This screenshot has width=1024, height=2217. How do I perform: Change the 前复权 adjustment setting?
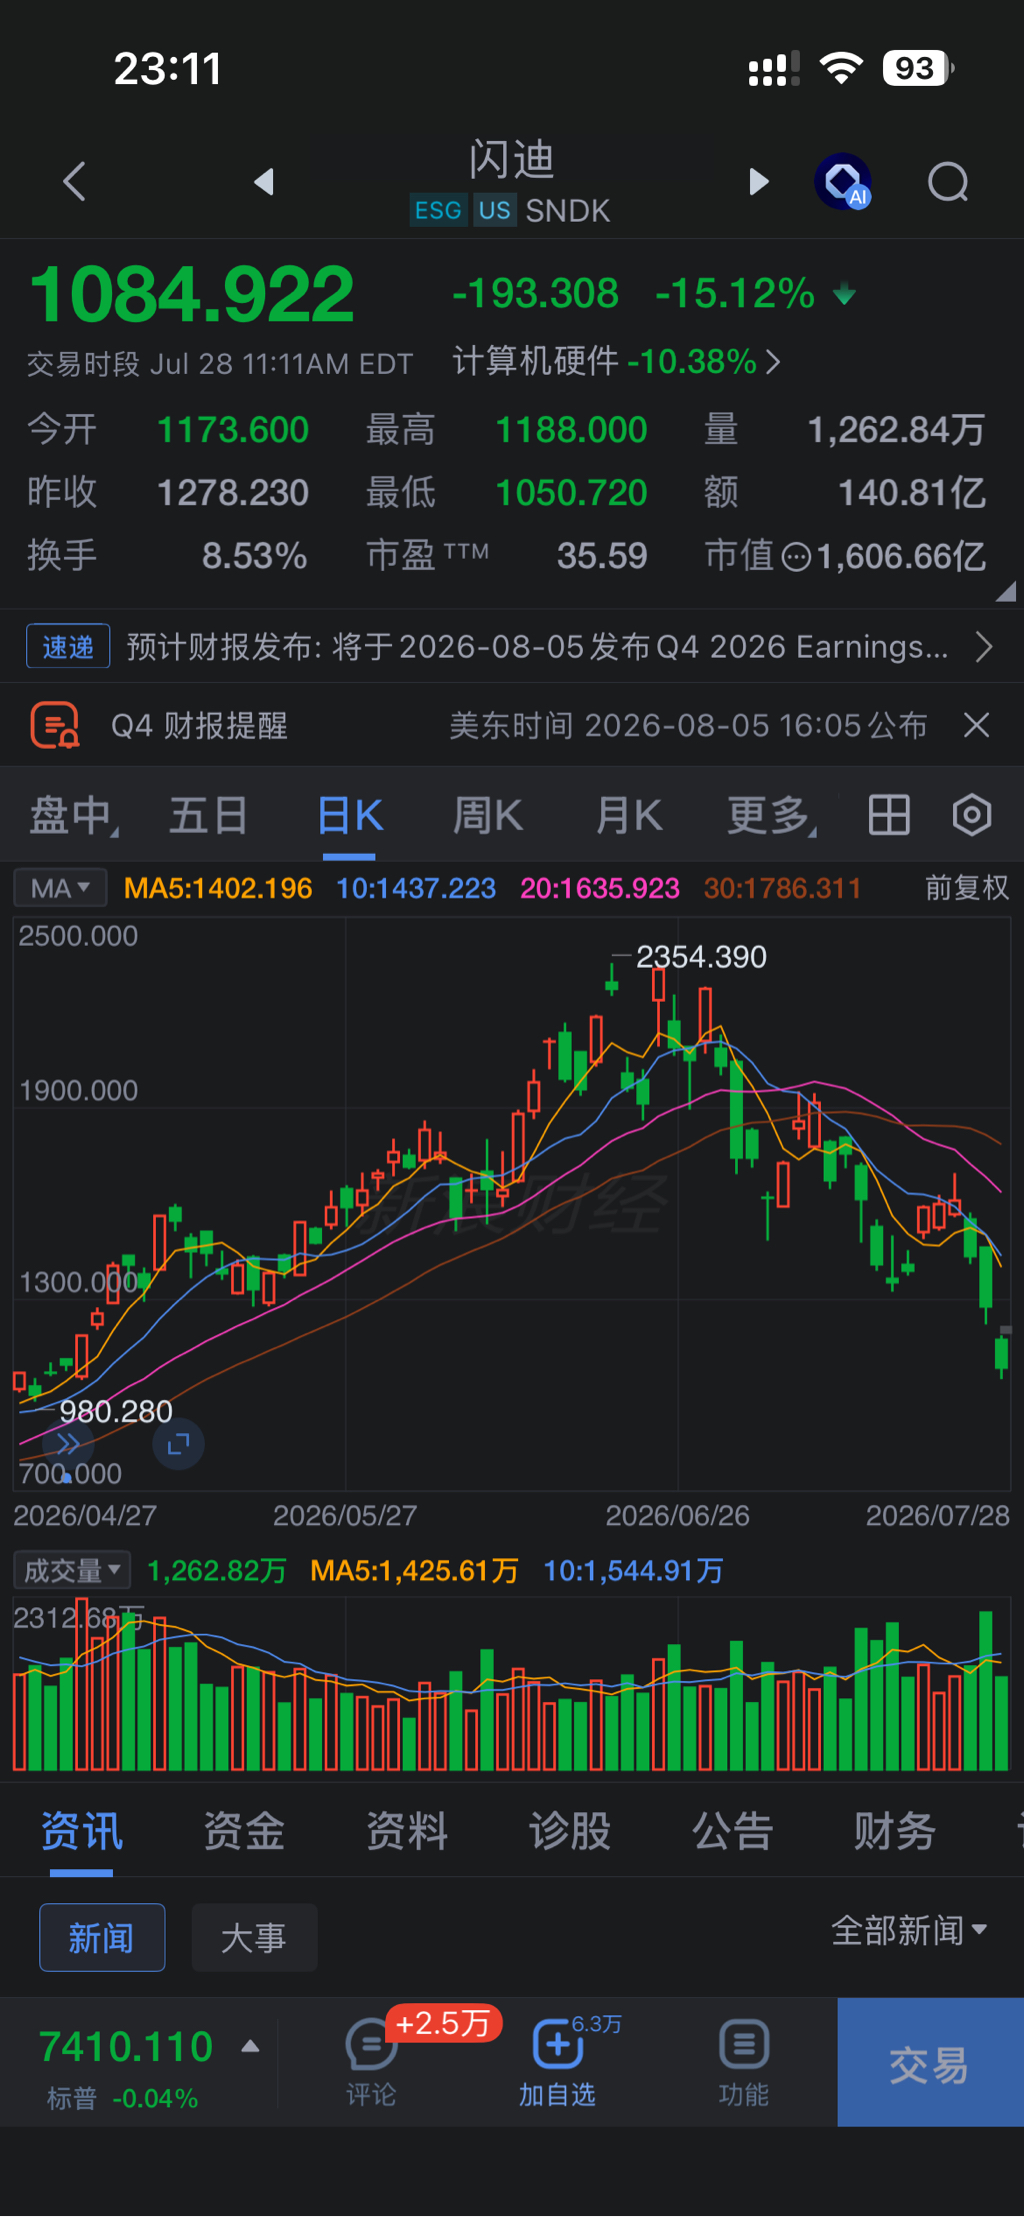point(967,888)
